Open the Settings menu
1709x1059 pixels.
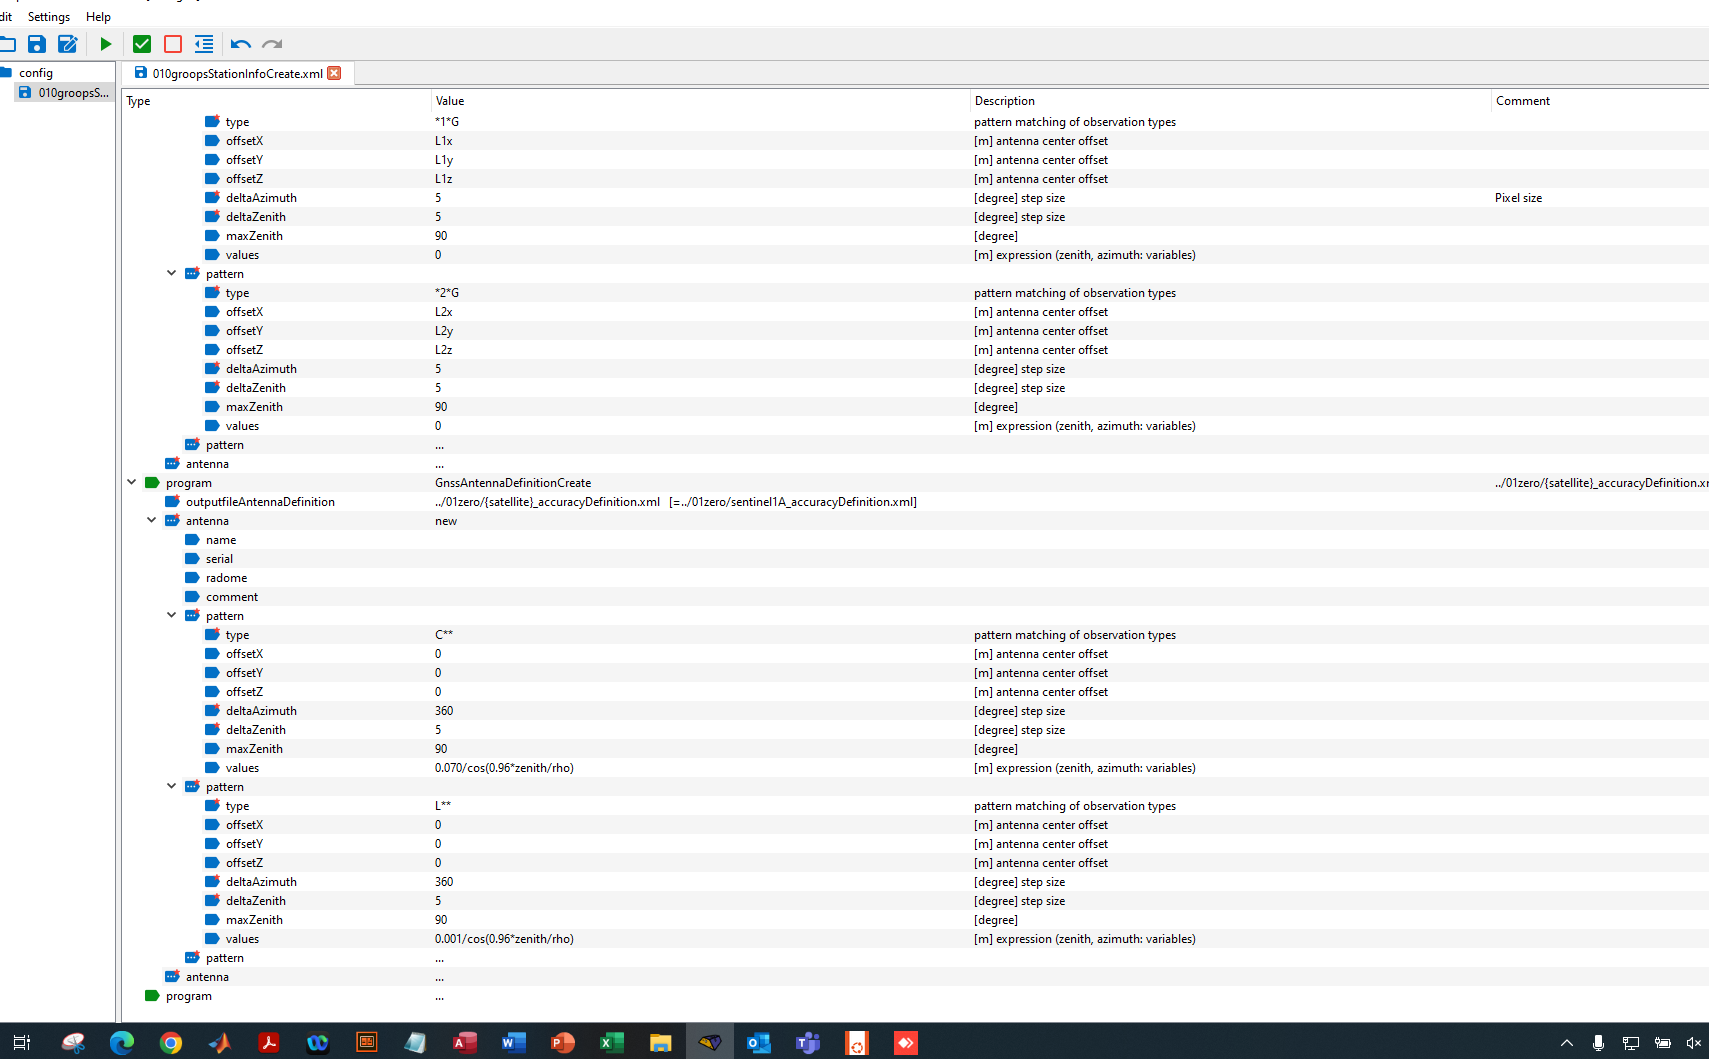[48, 16]
